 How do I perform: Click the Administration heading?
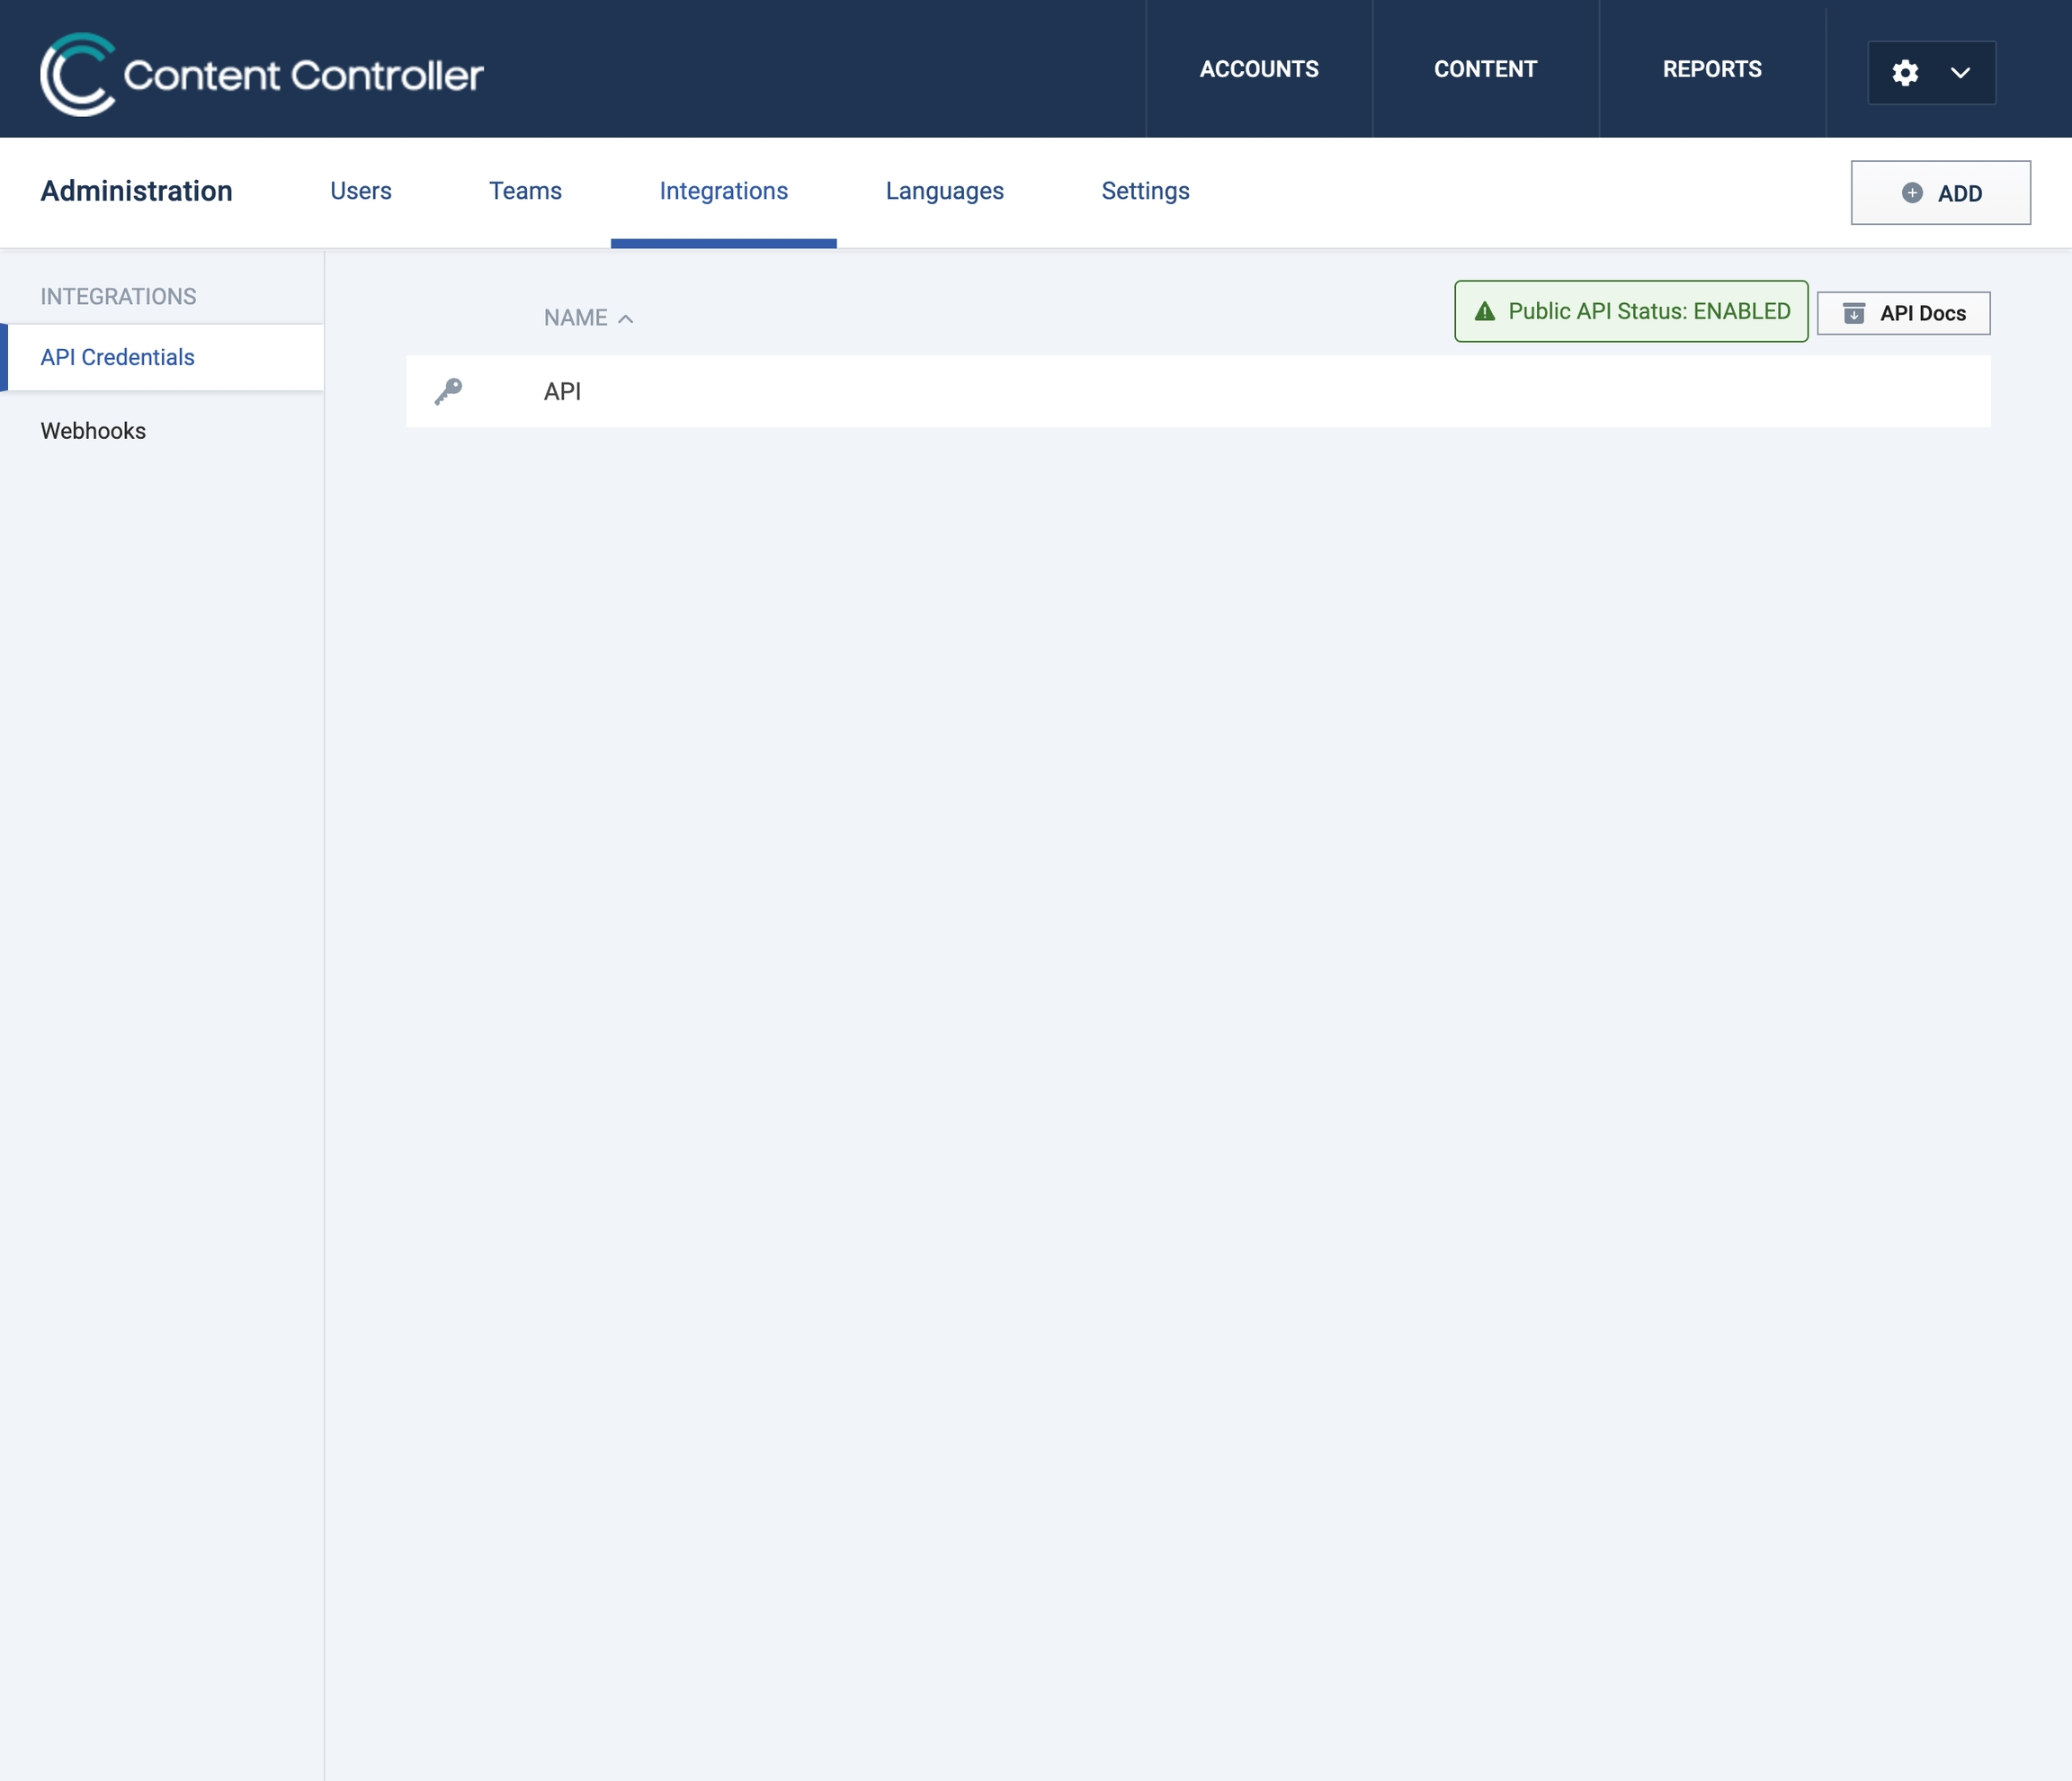pos(136,191)
